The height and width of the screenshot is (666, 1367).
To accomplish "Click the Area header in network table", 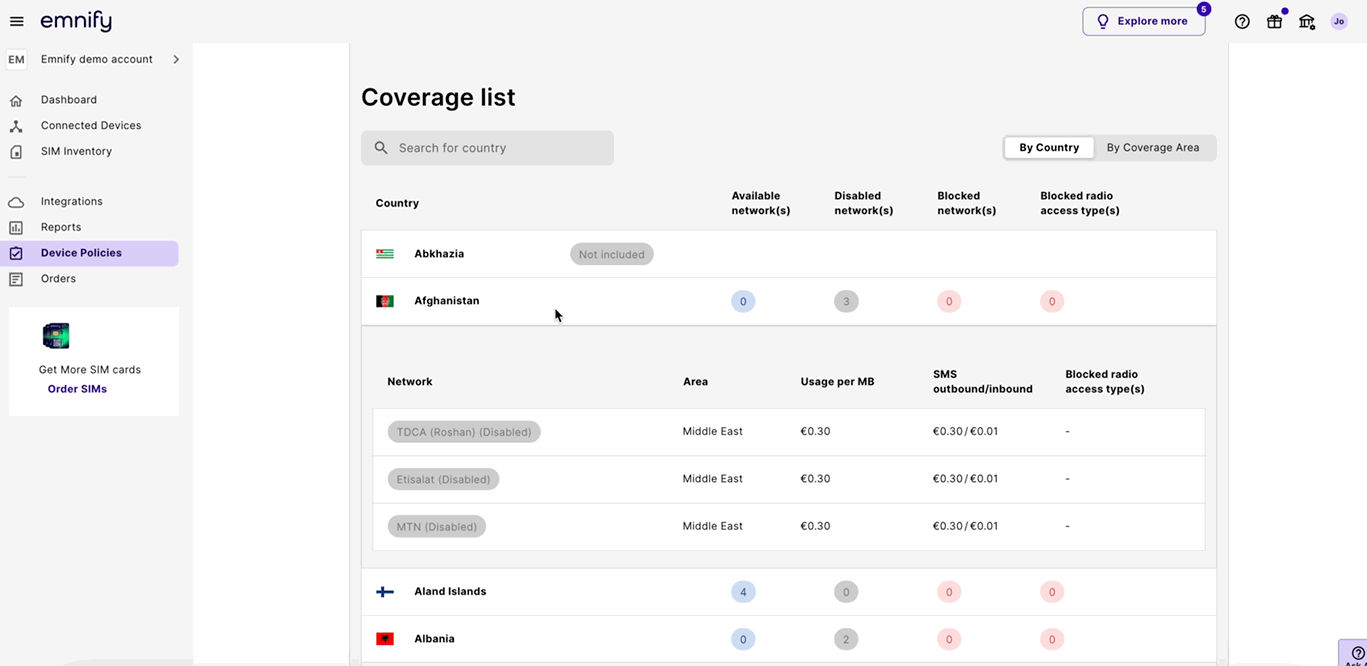I will pos(695,382).
